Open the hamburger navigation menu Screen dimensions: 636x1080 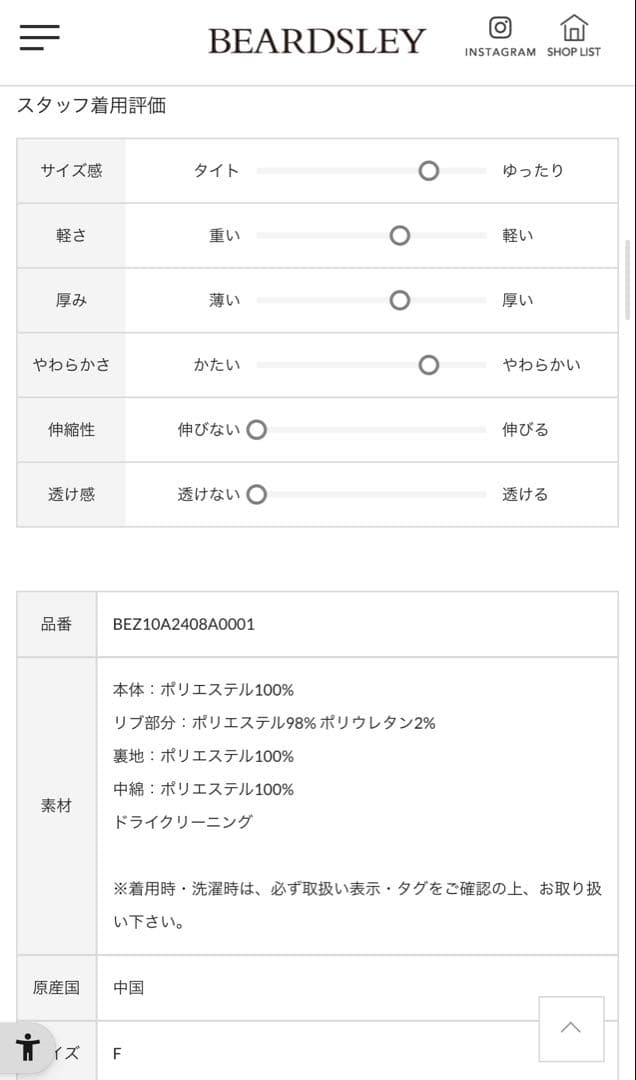[x=38, y=37]
